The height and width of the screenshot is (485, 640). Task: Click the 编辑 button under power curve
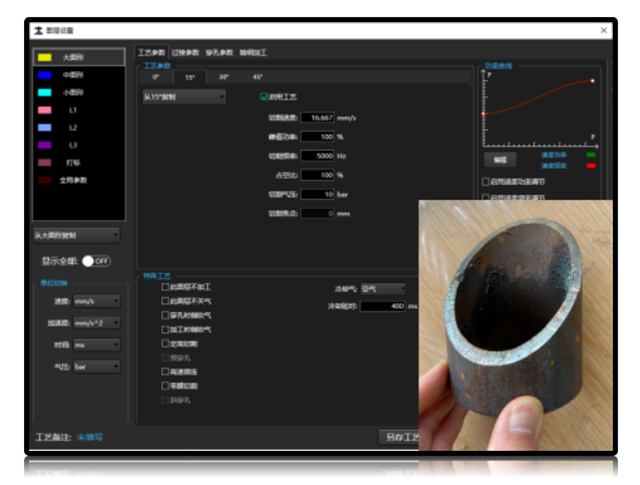[x=499, y=159]
